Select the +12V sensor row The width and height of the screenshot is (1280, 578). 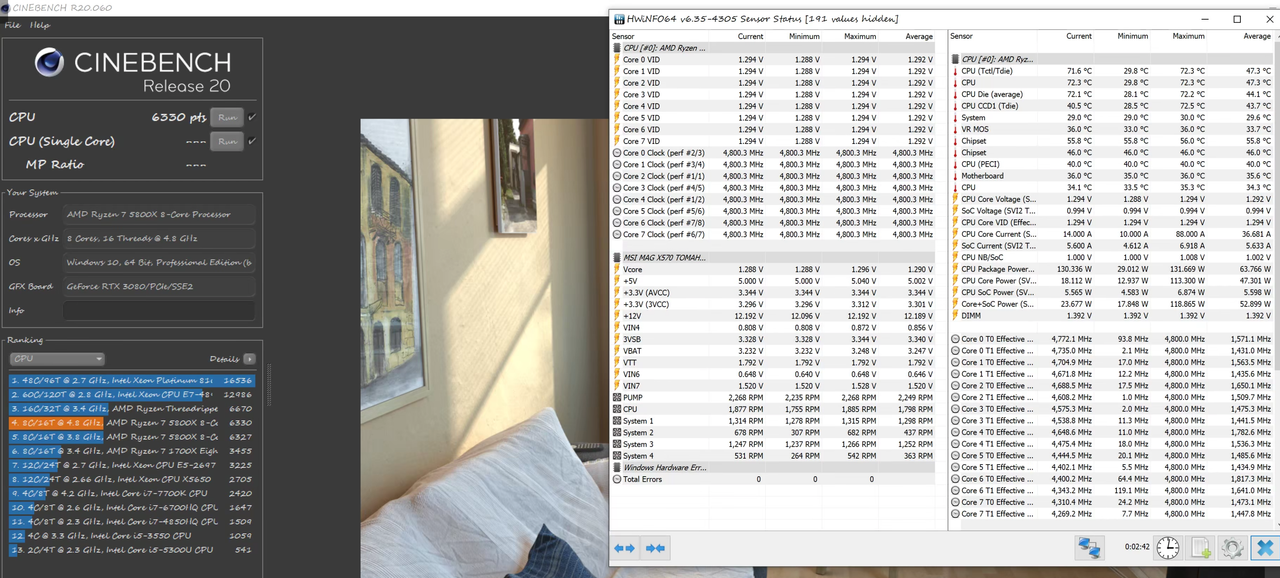point(773,316)
